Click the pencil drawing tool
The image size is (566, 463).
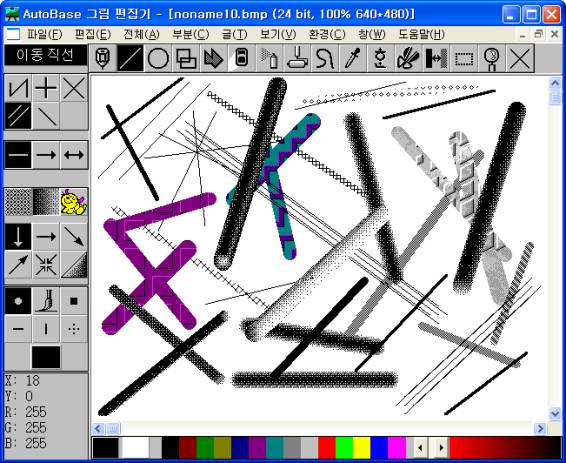[103, 58]
